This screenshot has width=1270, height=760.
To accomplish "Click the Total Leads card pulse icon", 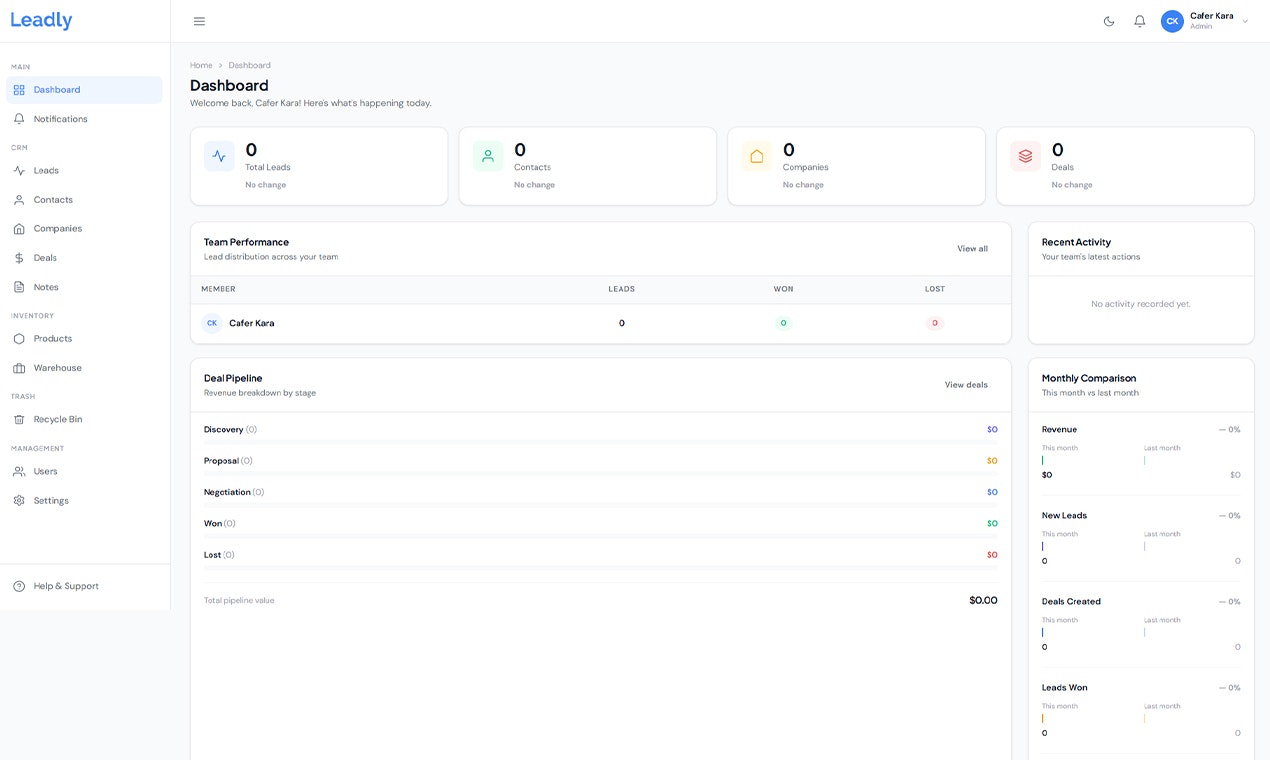I will (219, 156).
